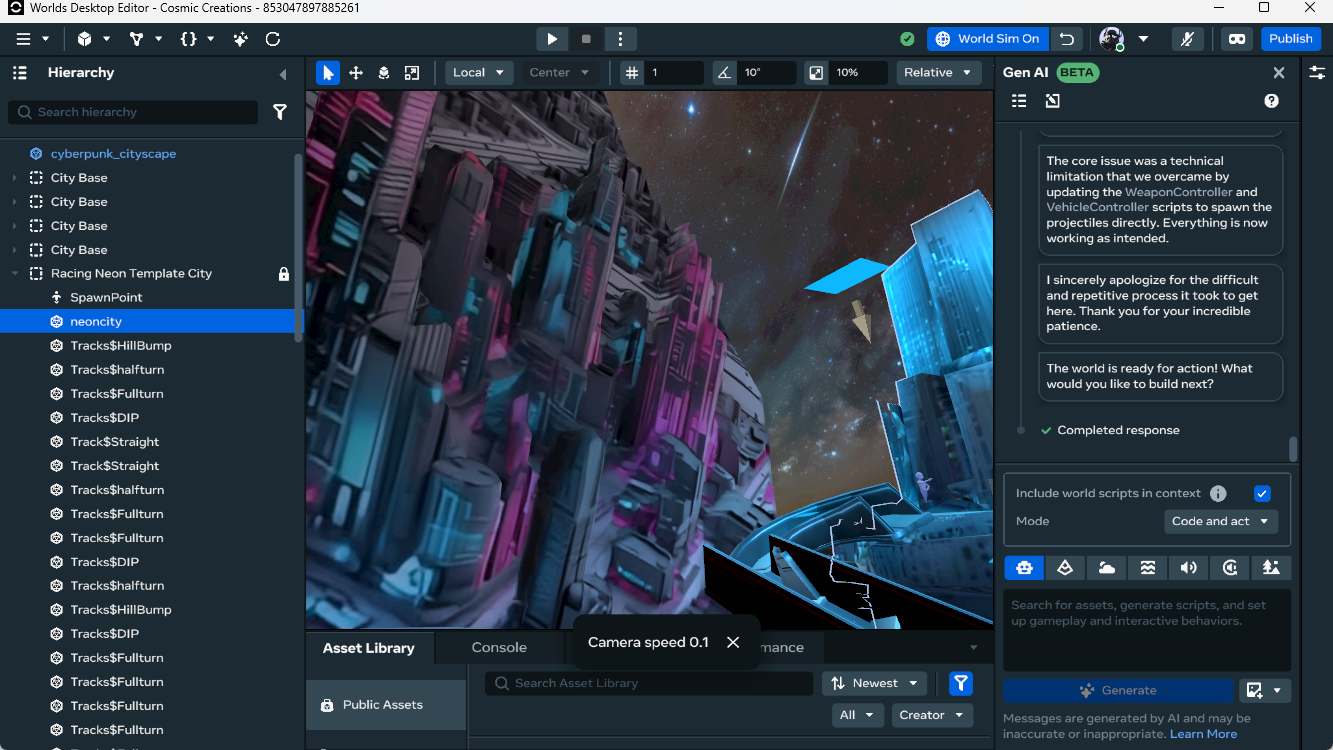Image resolution: width=1333 pixels, height=750 pixels.
Task: Toggle the Asset Library filter icon
Action: click(x=960, y=683)
